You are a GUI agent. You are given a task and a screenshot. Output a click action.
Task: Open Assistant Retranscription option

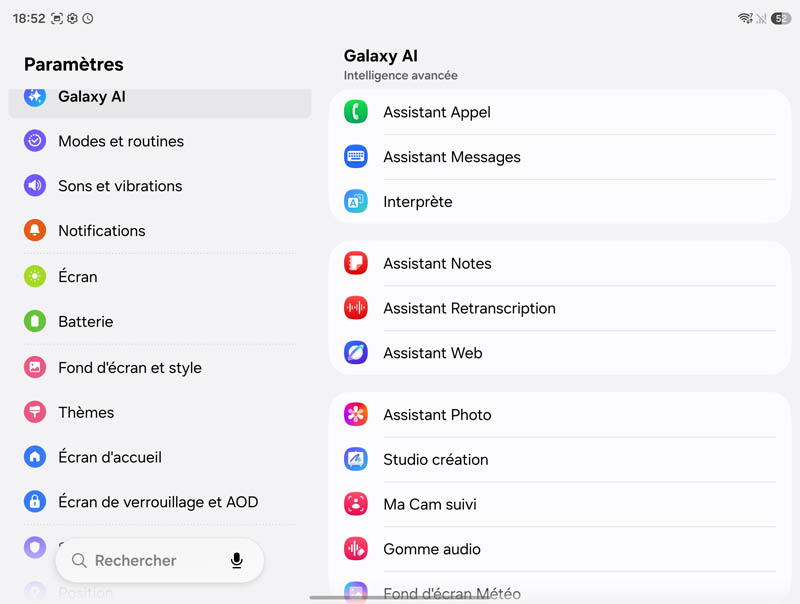coord(560,308)
